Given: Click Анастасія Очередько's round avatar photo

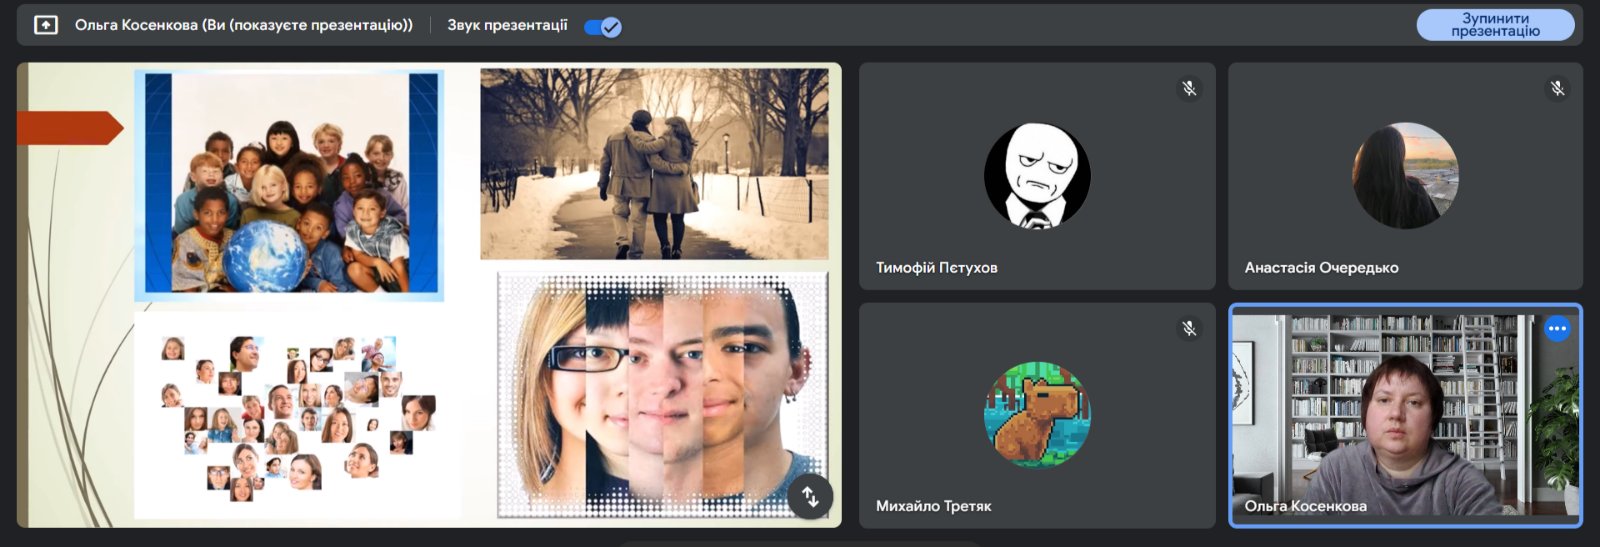Looking at the screenshot, I should tap(1405, 176).
